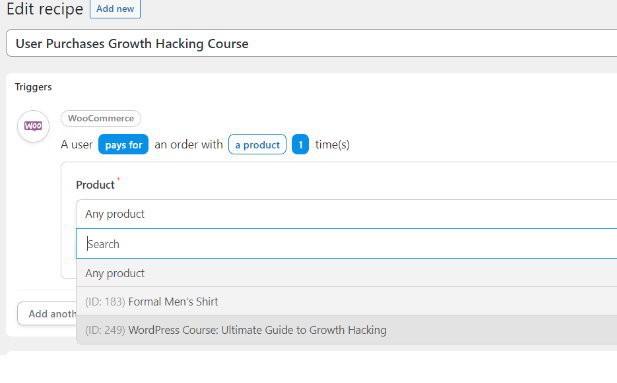The width and height of the screenshot is (617, 383).
Task: Click the WooCommerce integration badge
Action: click(101, 118)
